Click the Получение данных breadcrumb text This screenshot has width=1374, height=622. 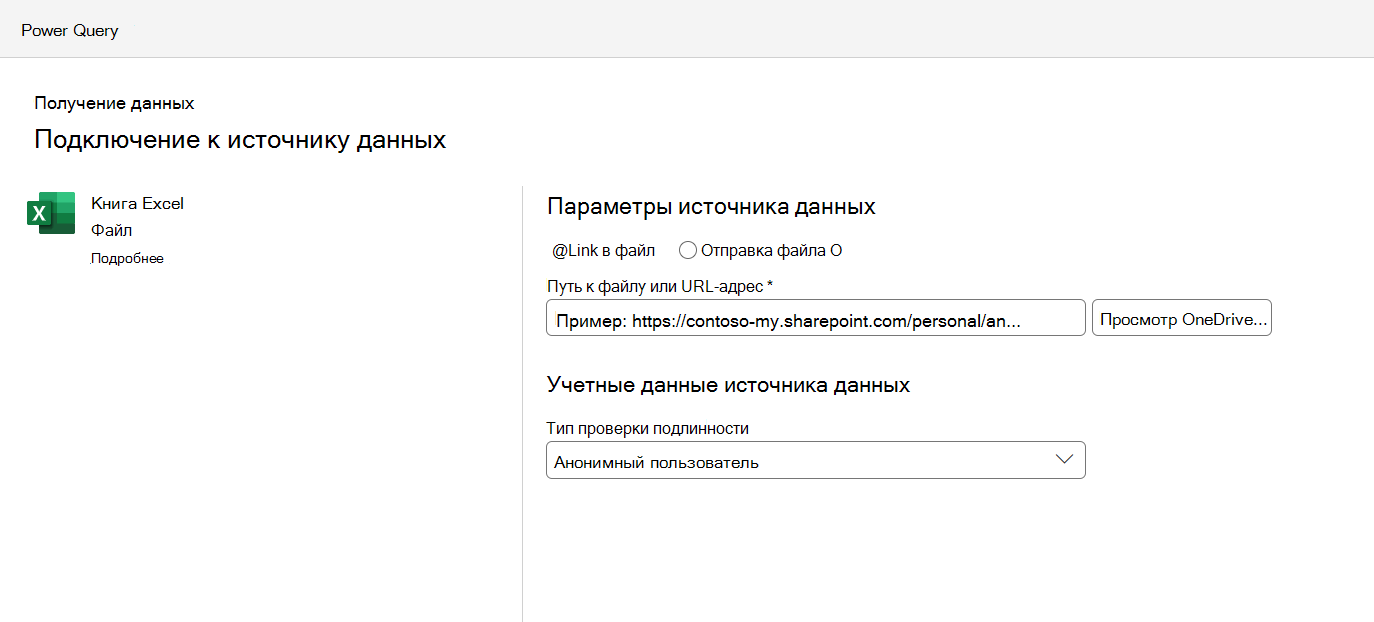[114, 103]
